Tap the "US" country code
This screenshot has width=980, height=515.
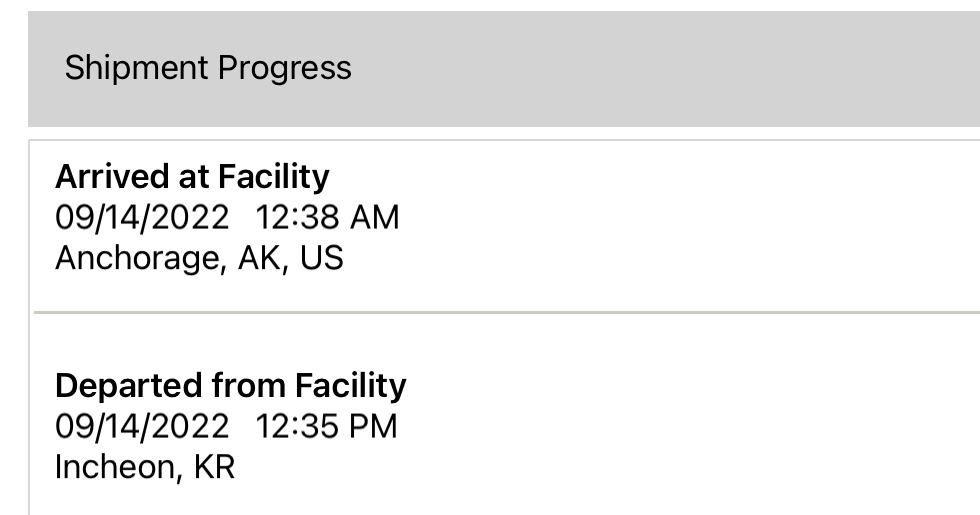click(321, 258)
